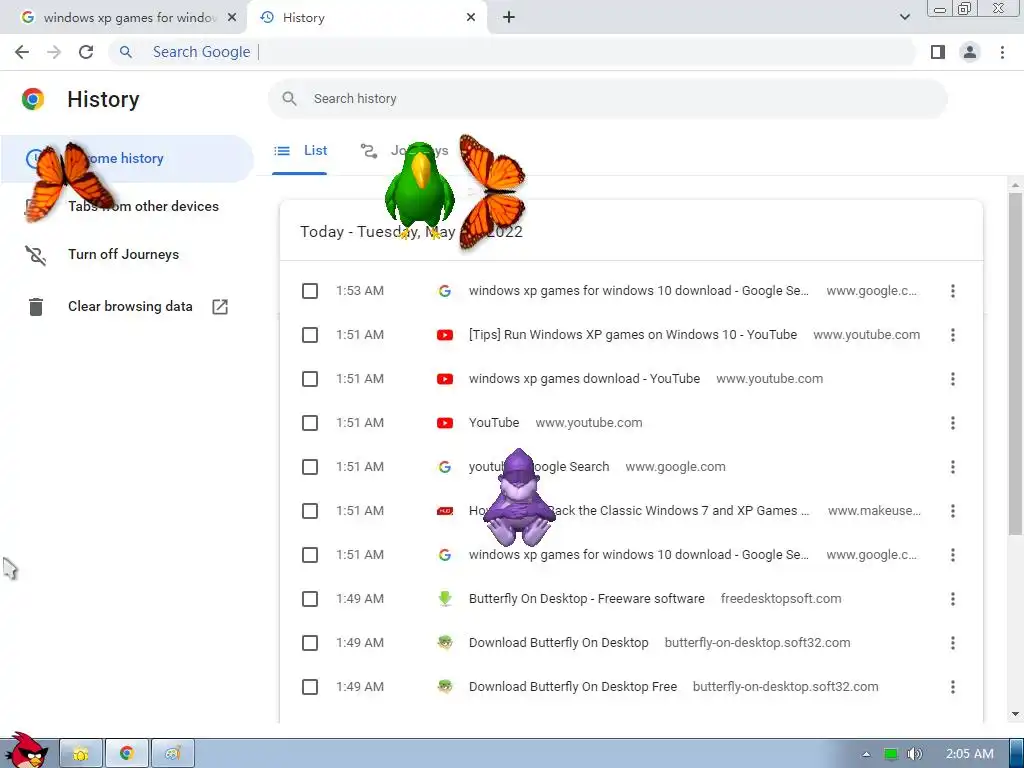The width and height of the screenshot is (1024, 768).
Task: Open a new tab with plus button
Action: [509, 18]
